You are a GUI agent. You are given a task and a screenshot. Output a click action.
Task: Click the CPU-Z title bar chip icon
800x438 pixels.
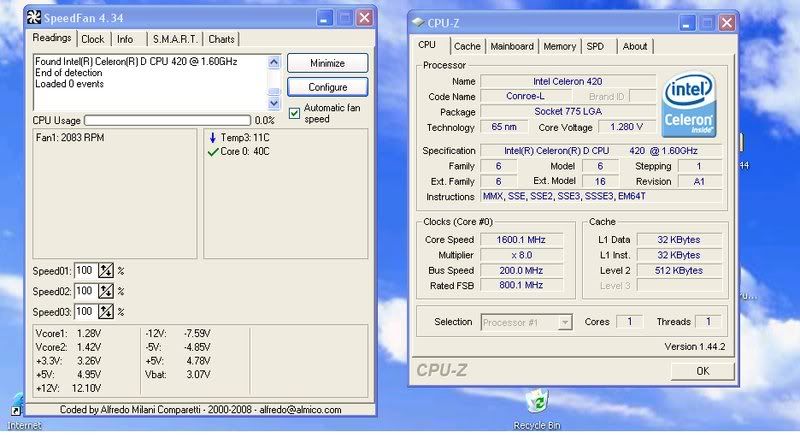click(x=418, y=22)
